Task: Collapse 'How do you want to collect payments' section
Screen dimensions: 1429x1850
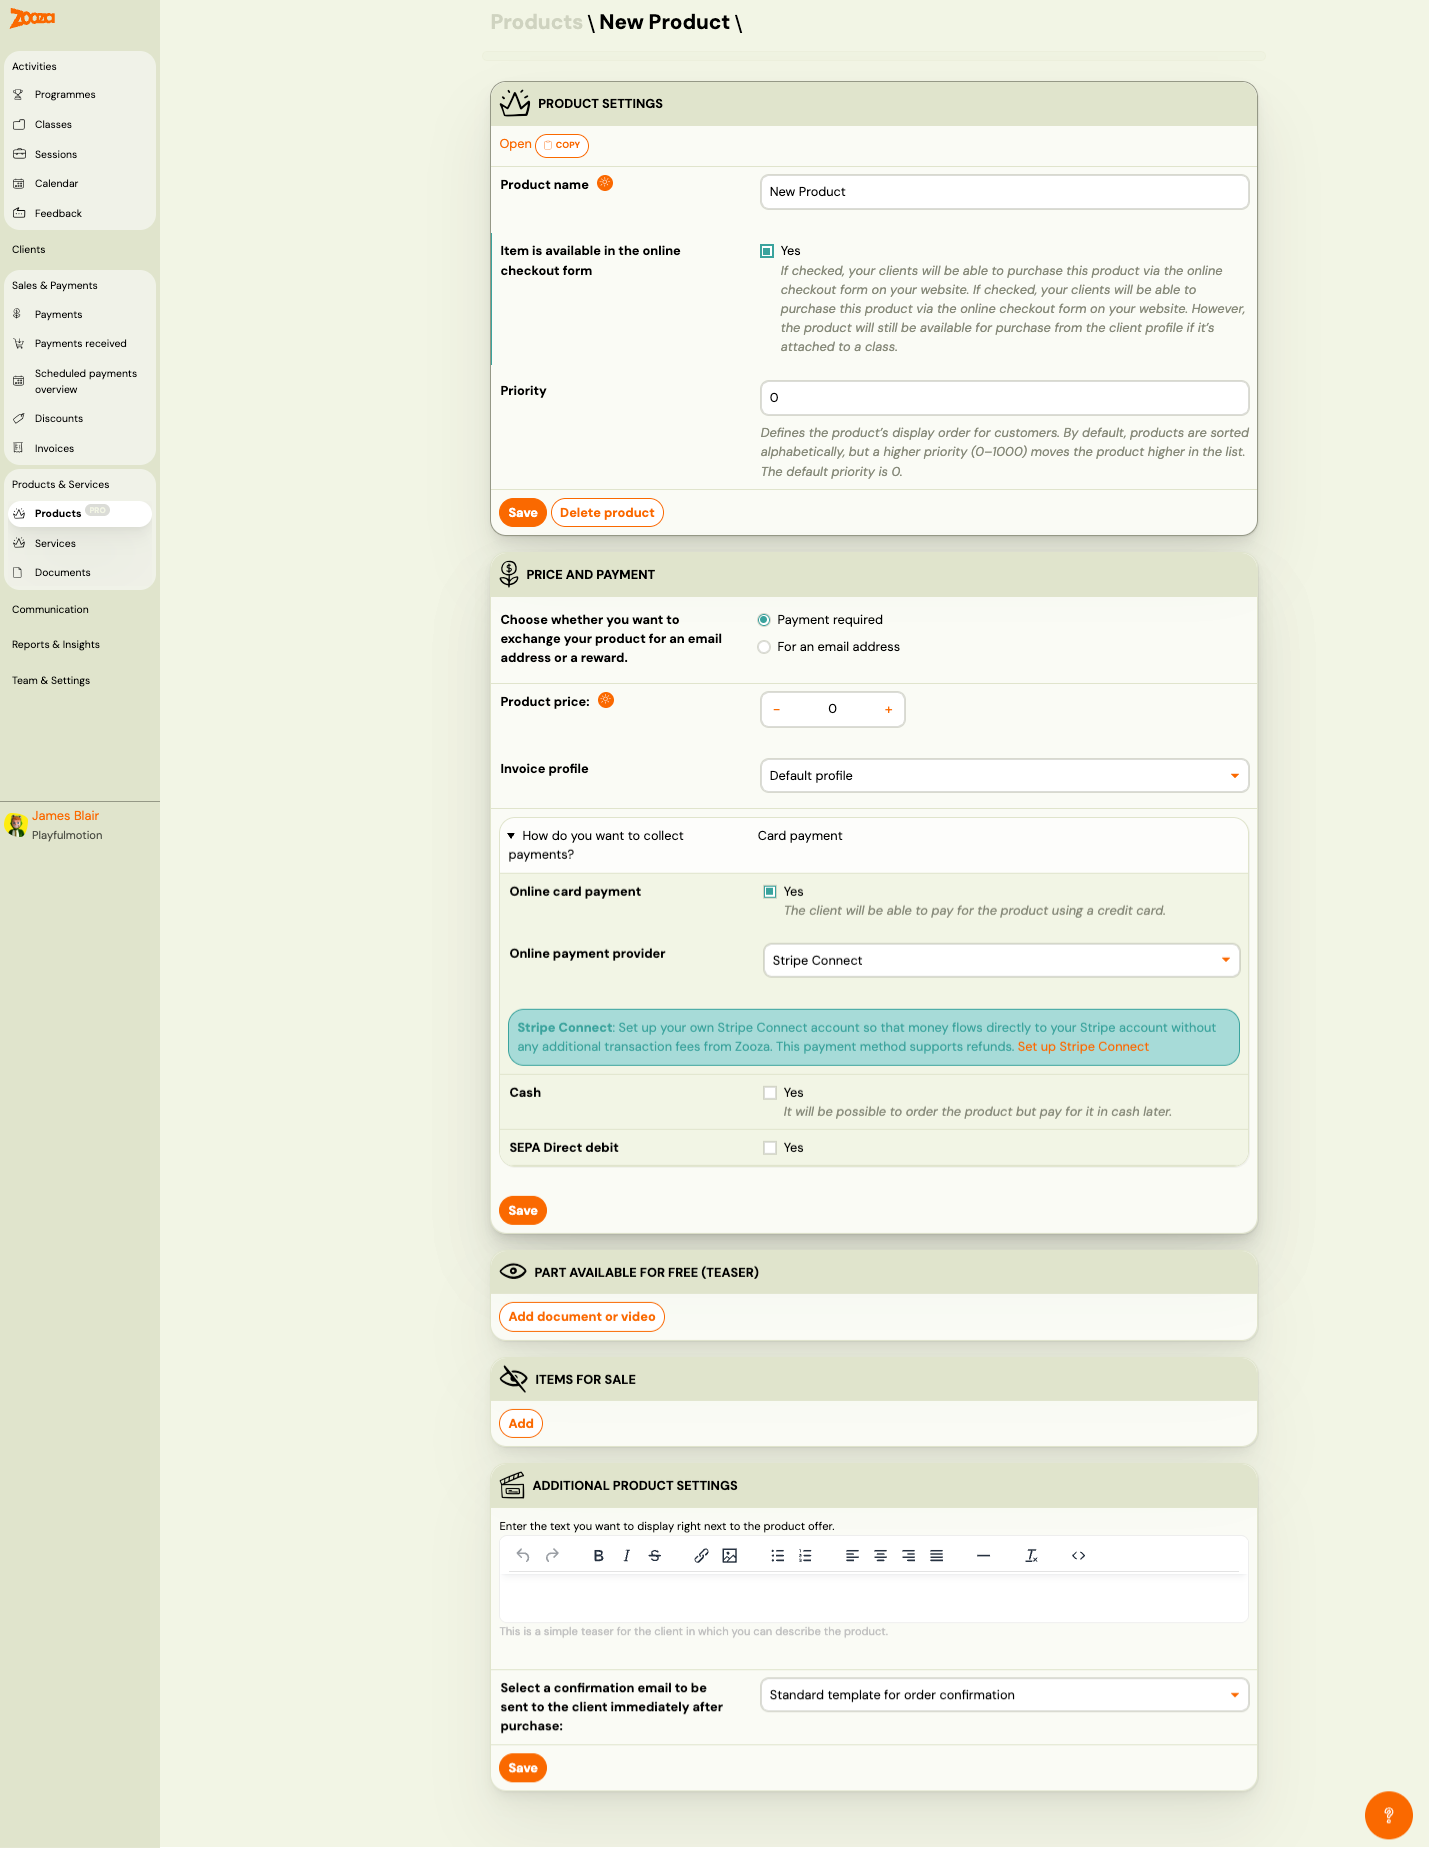Action: [x=511, y=836]
